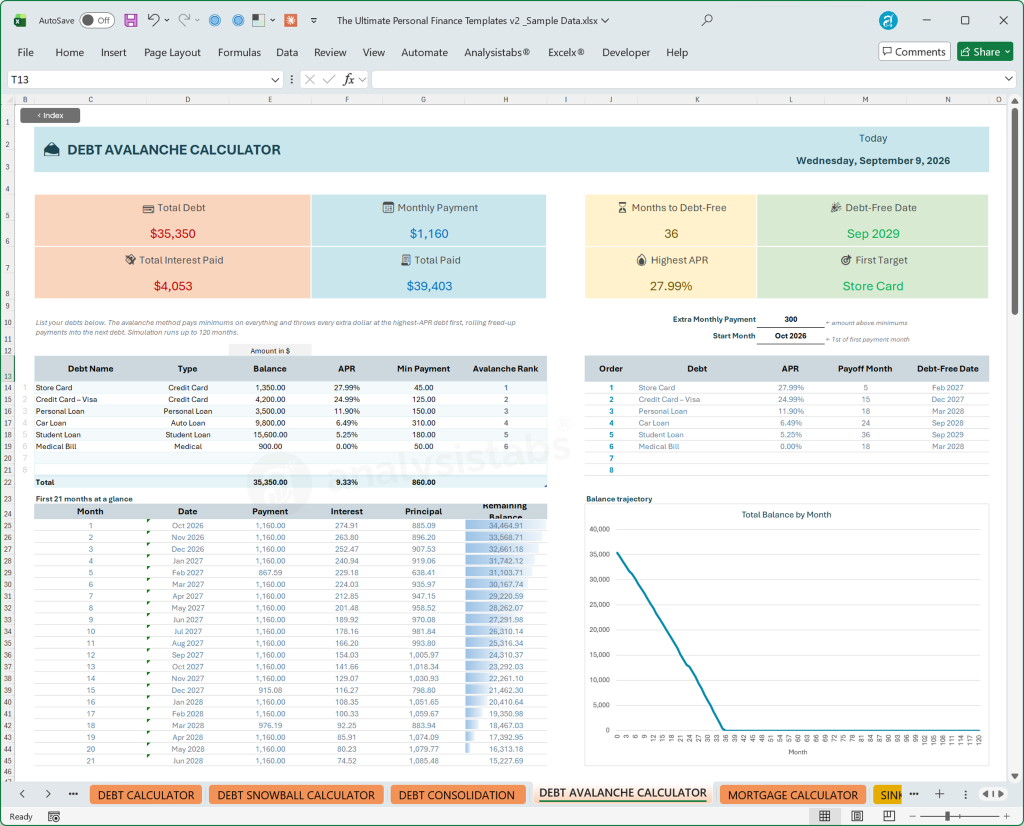Click the checkered theme/color icon in quick access
The height and width of the screenshot is (826, 1024).
coord(259,20)
